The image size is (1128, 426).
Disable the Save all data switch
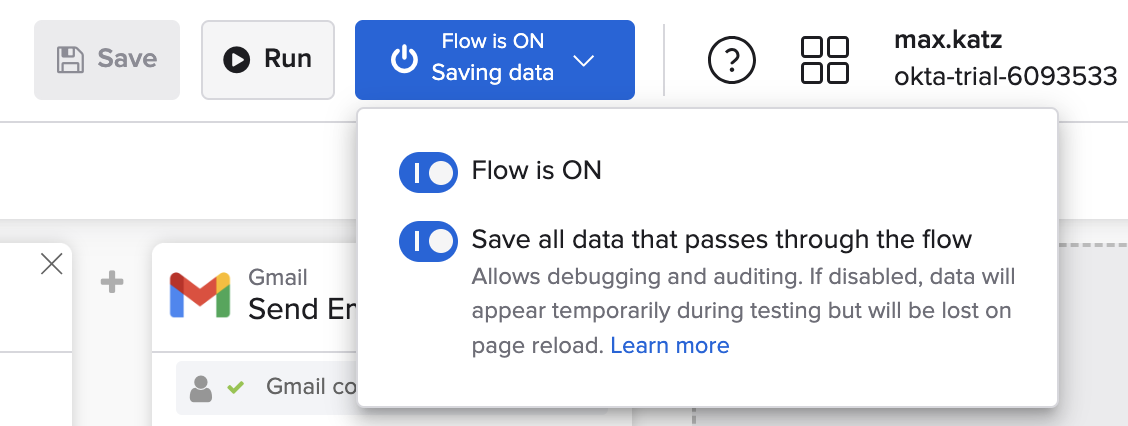[428, 241]
